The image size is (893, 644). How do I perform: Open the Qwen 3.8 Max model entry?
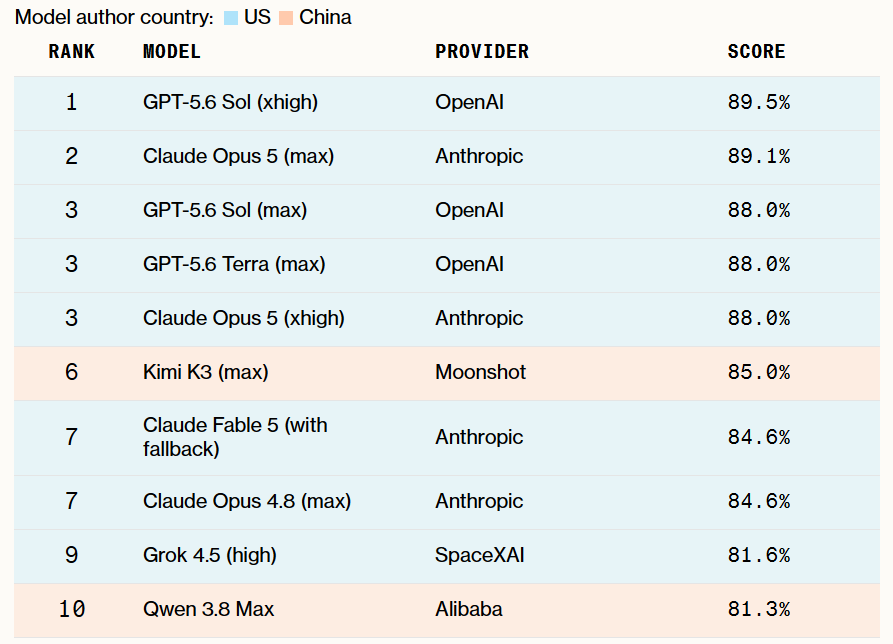[x=208, y=609]
